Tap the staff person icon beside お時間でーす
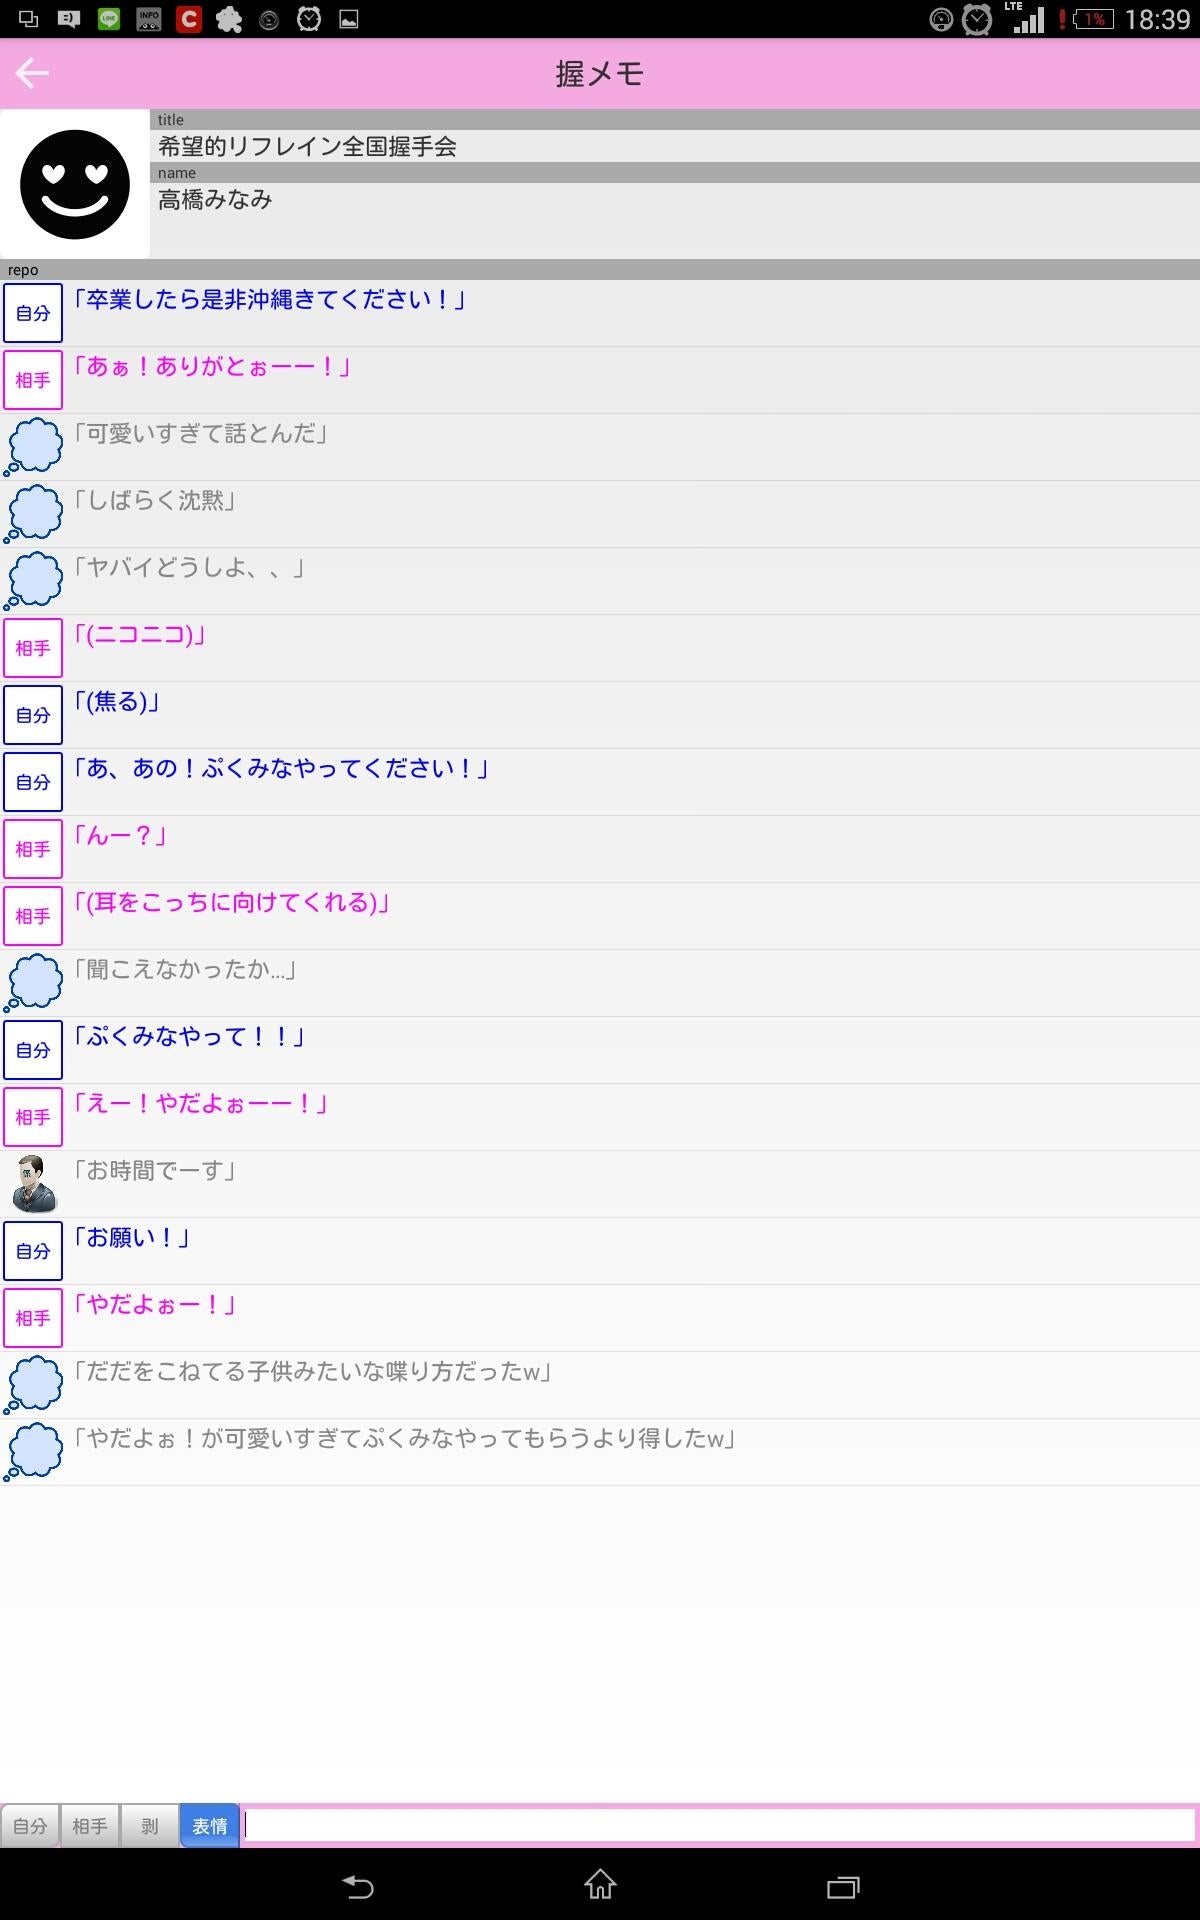 click(33, 1184)
